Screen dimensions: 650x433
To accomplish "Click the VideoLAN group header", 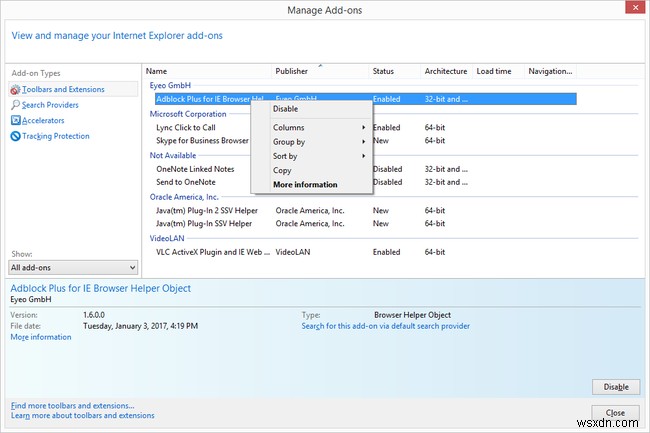I will [167, 238].
